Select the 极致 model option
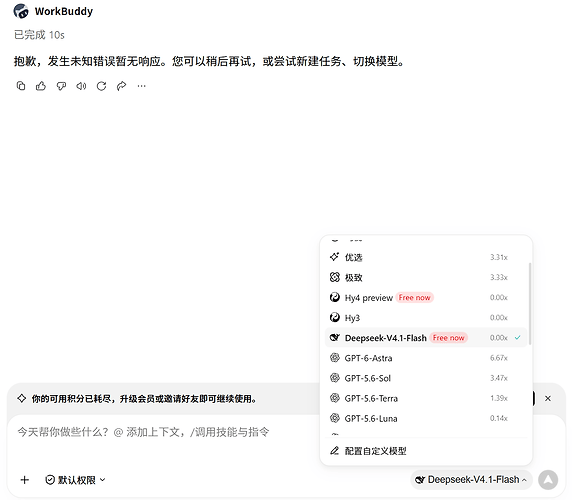572x500 pixels. pyautogui.click(x=425, y=277)
